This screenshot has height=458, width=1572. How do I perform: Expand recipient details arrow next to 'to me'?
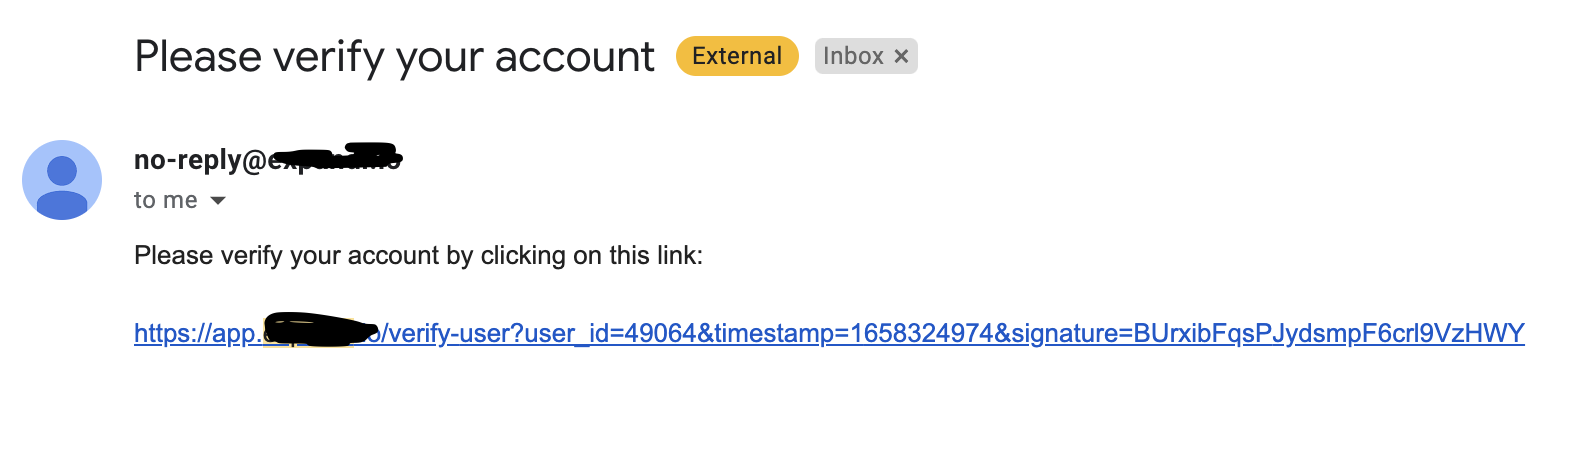(x=218, y=201)
